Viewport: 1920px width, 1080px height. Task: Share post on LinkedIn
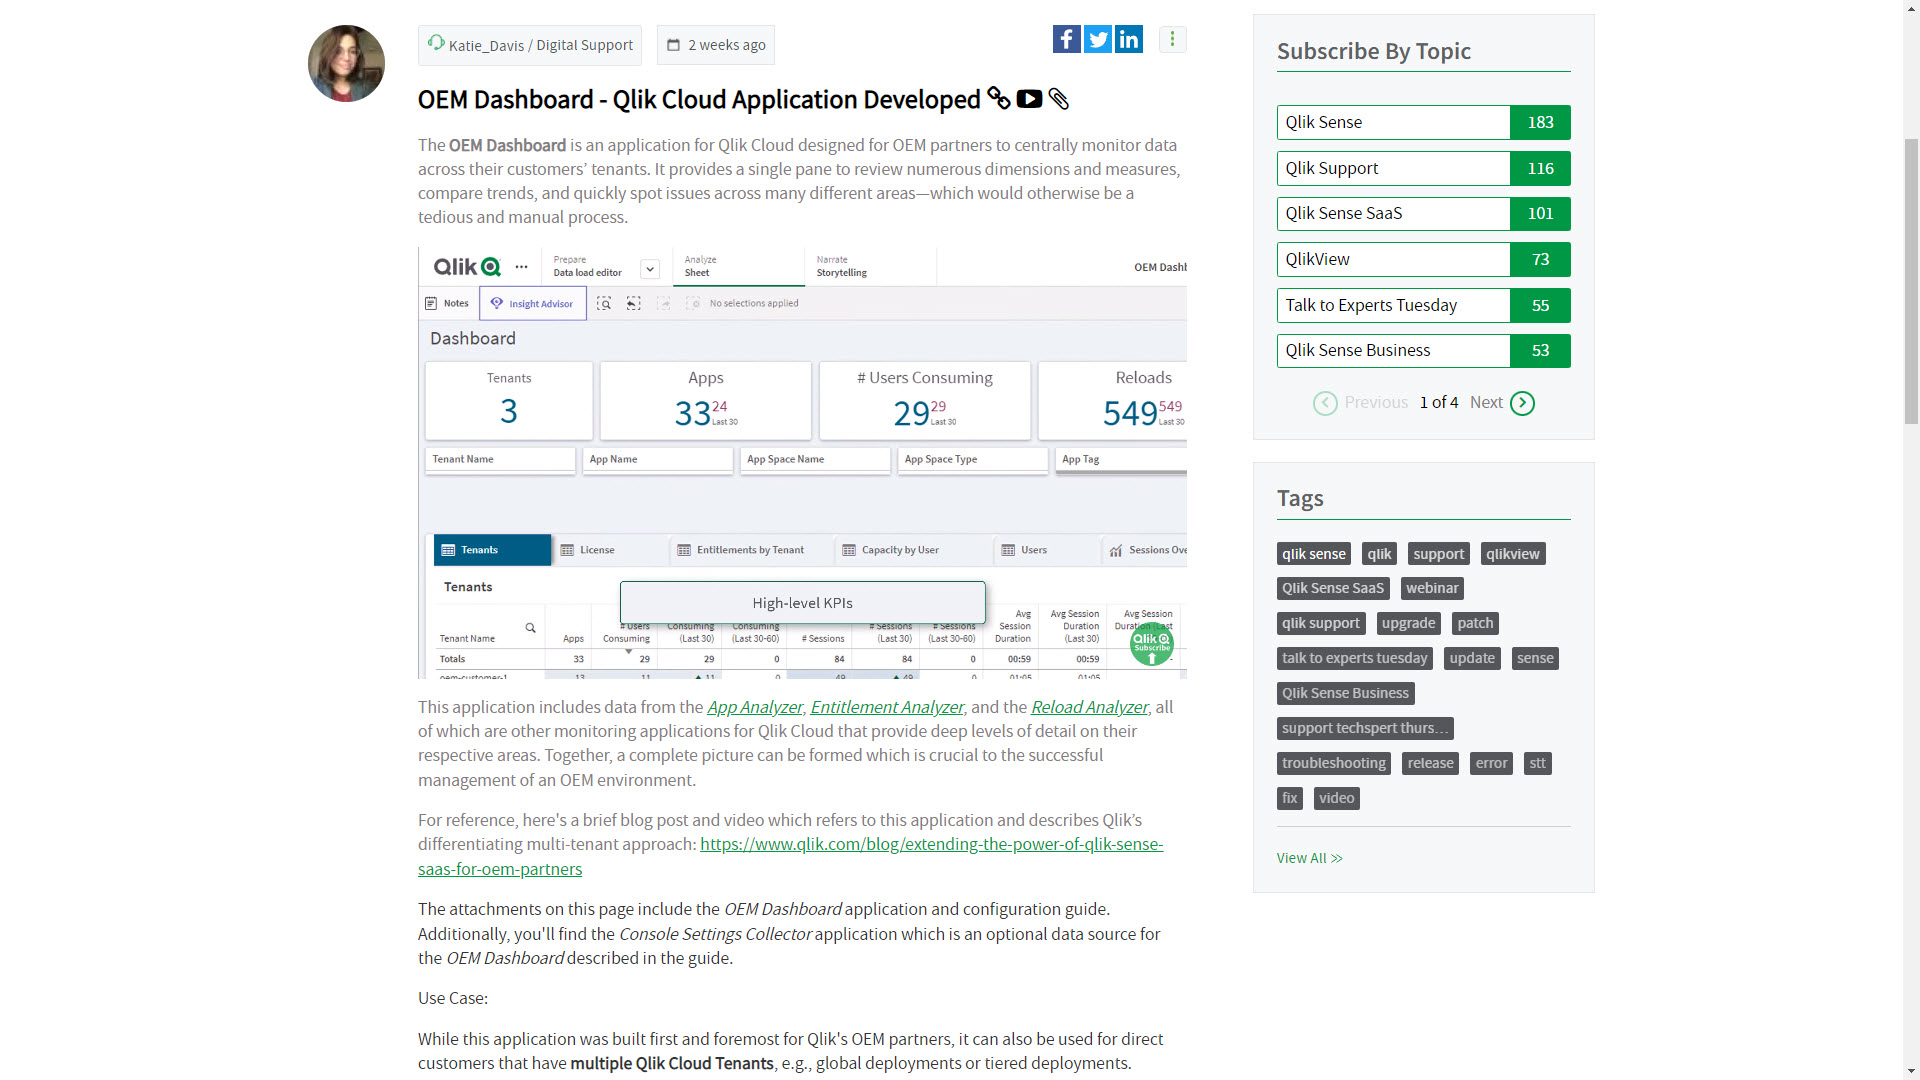click(x=1129, y=40)
